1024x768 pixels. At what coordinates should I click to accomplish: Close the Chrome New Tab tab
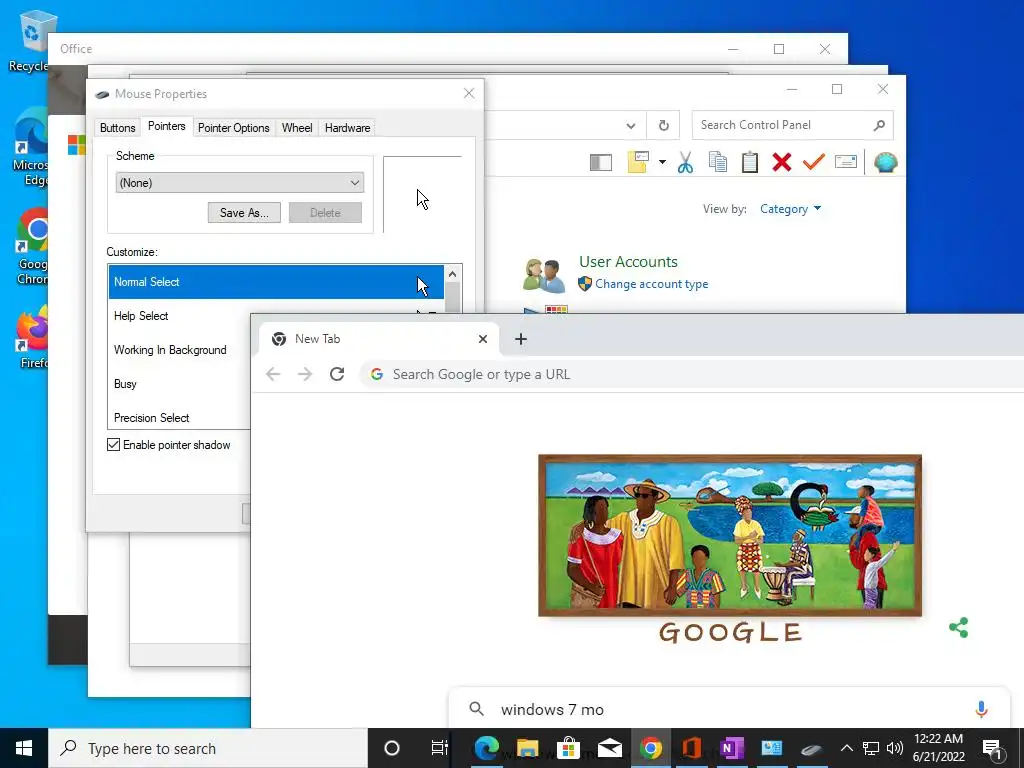pos(483,339)
